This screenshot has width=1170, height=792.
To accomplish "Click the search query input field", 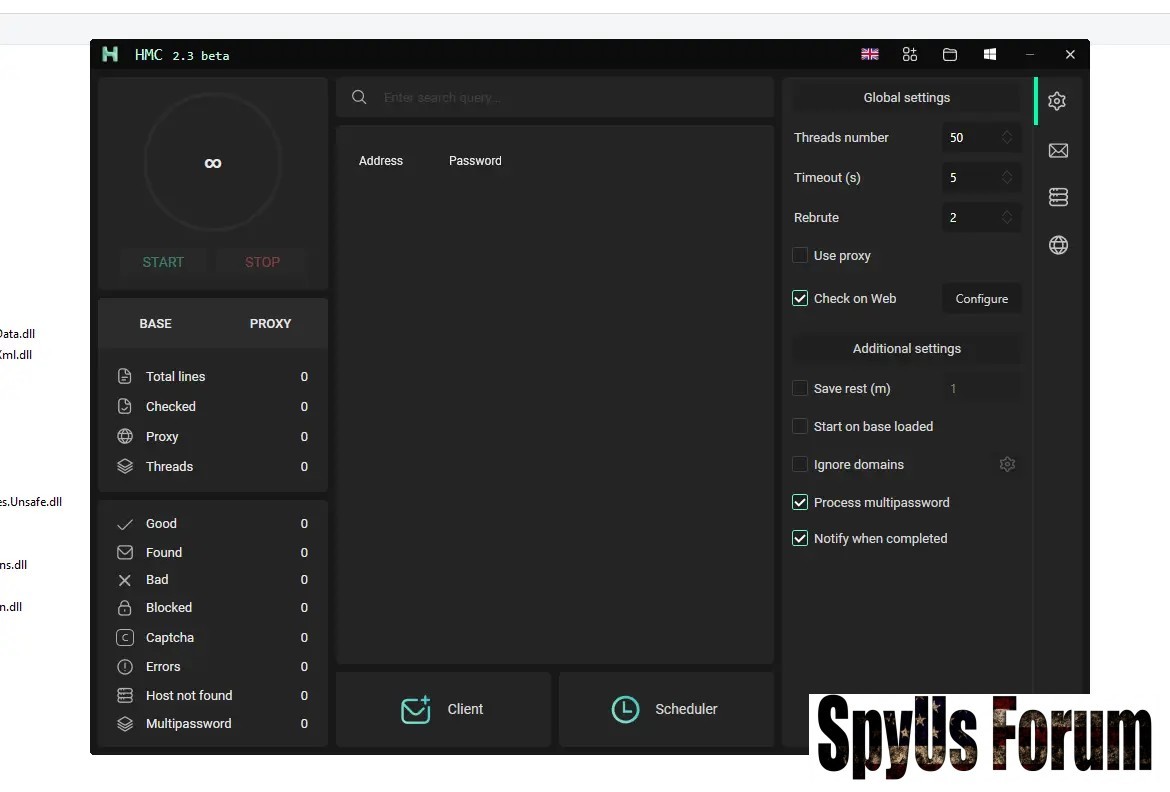I will click(x=570, y=98).
